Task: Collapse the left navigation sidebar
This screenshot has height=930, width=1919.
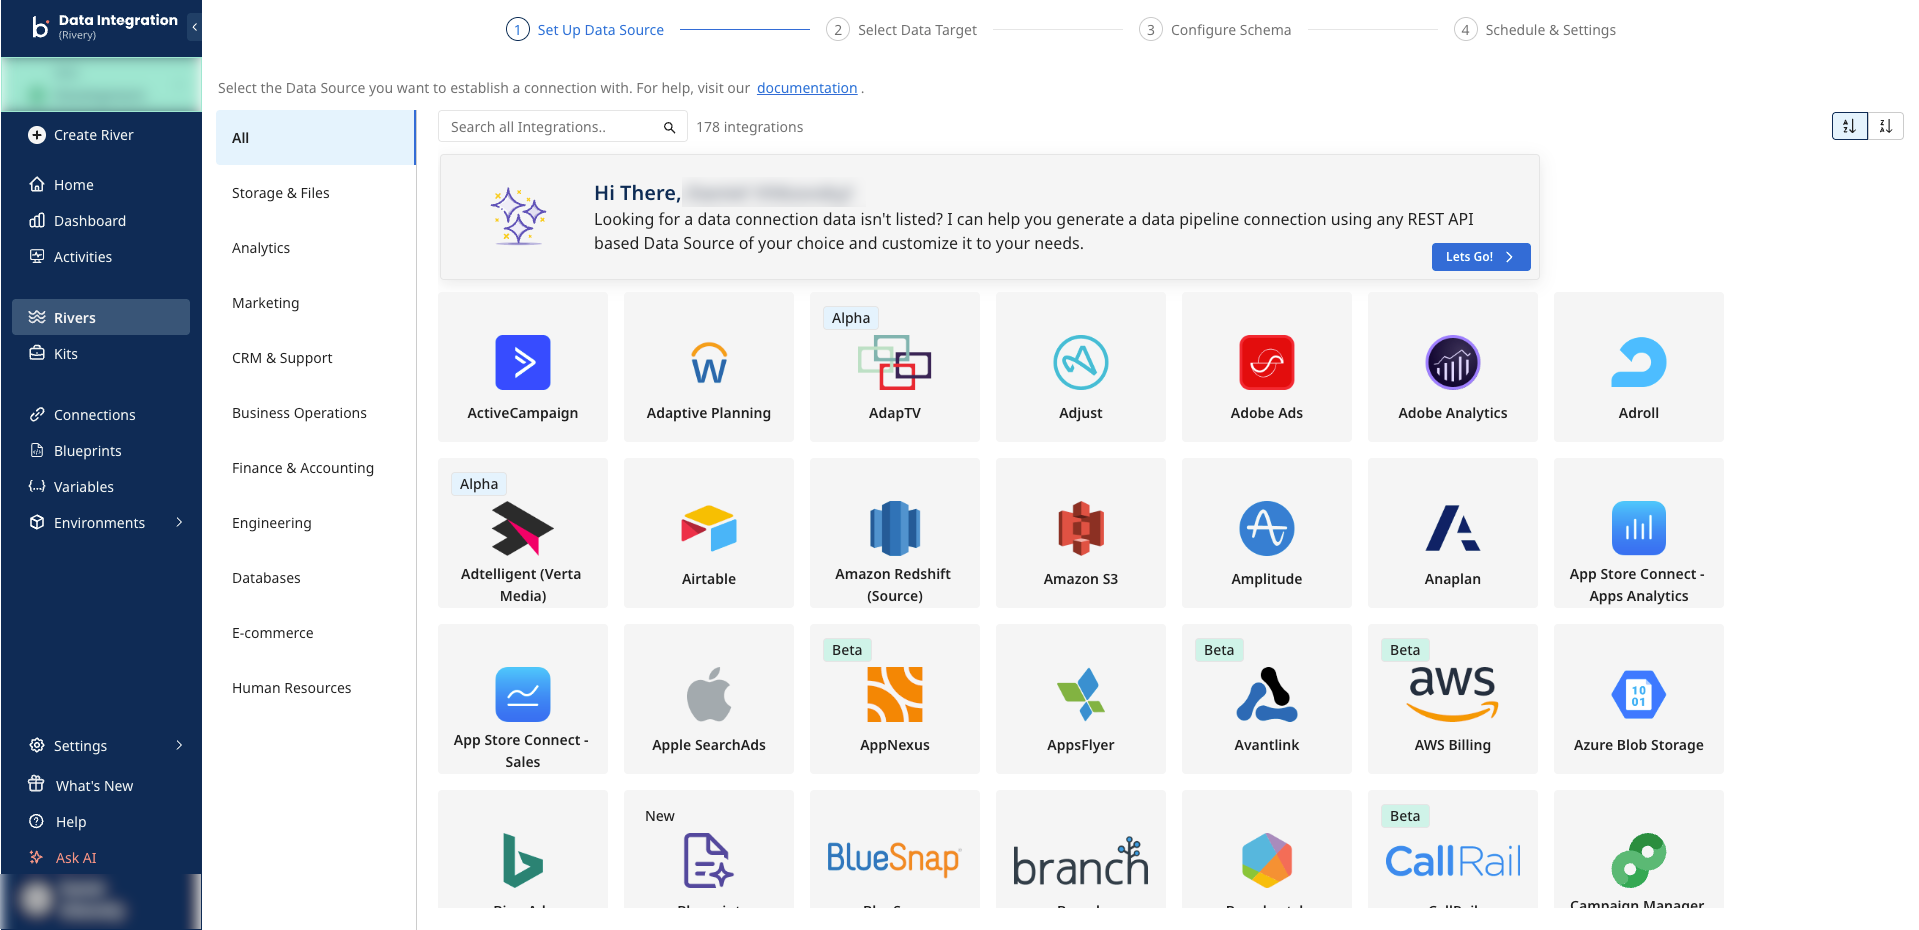Action: coord(194,27)
